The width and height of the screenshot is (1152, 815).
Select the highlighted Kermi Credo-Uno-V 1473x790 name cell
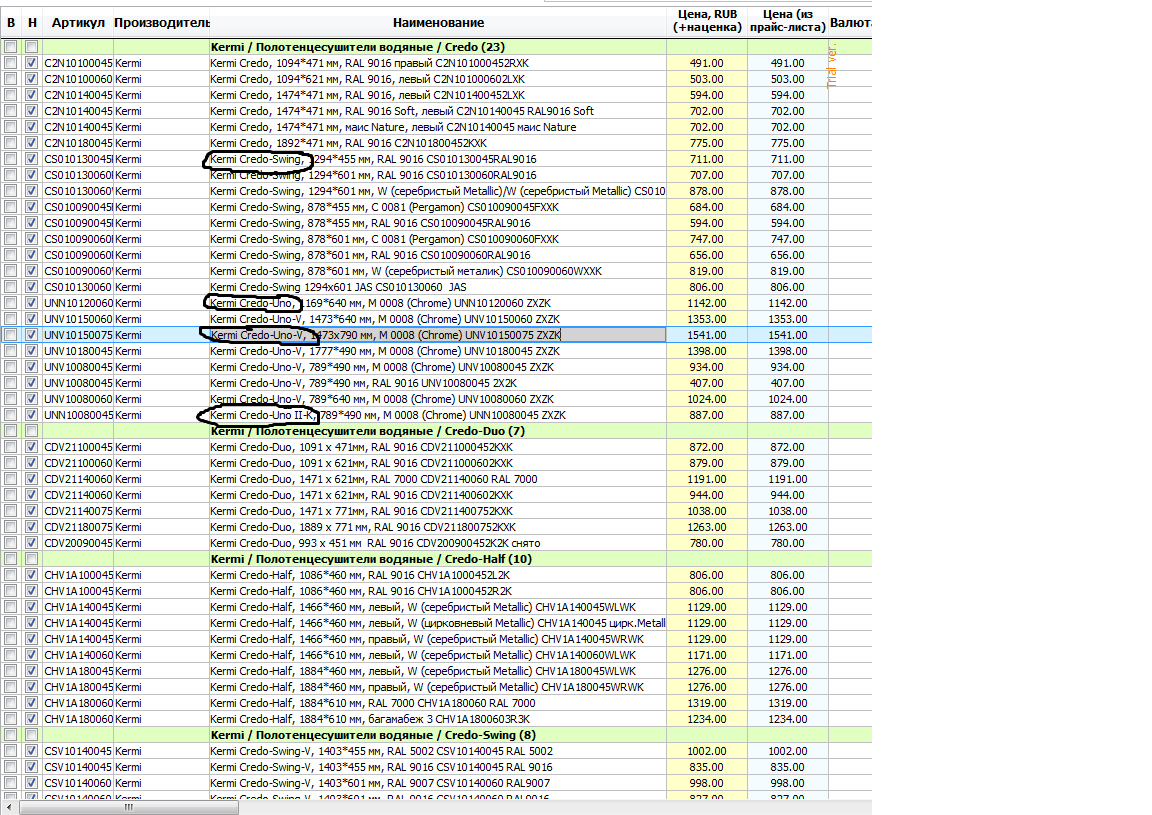pos(438,335)
